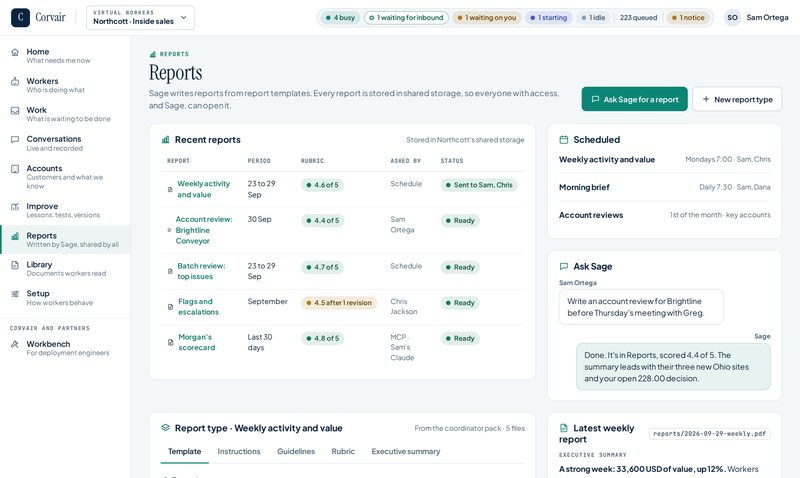Click the 4.8 of 5 rubric badge
The image size is (800, 478).
[322, 338]
